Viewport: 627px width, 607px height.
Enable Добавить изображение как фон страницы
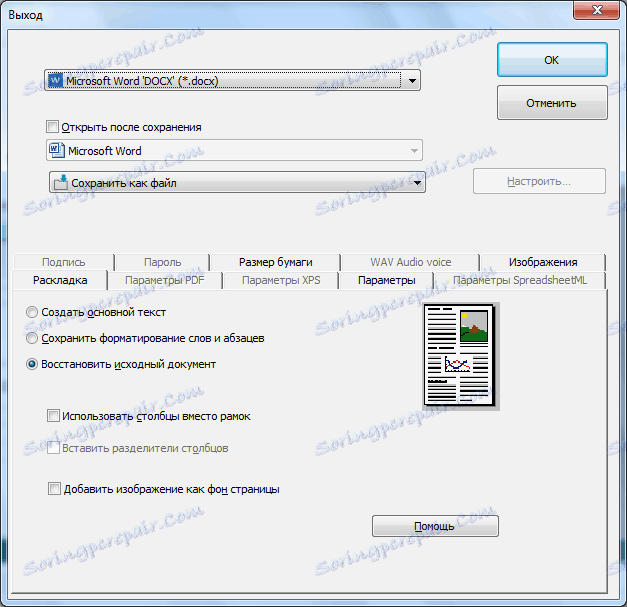(x=54, y=488)
